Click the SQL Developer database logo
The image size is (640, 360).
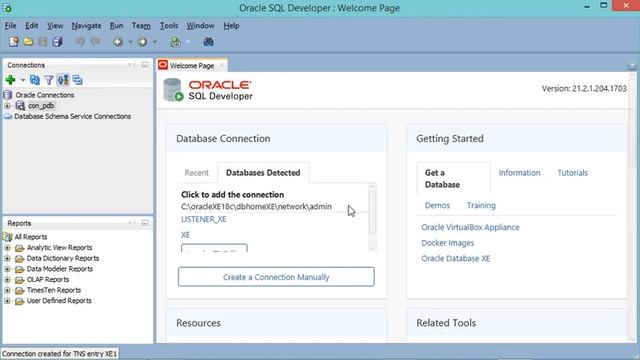[x=173, y=90]
